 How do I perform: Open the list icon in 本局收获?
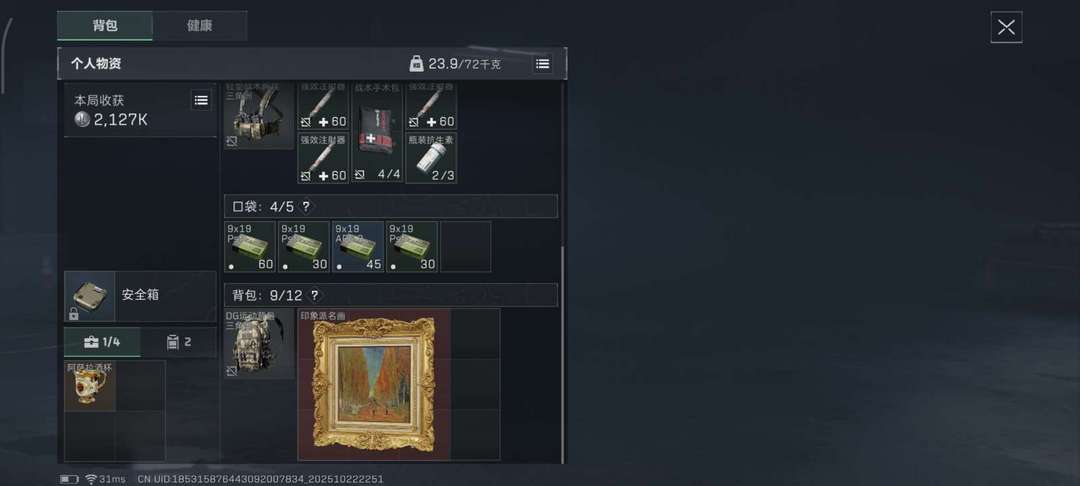point(200,101)
